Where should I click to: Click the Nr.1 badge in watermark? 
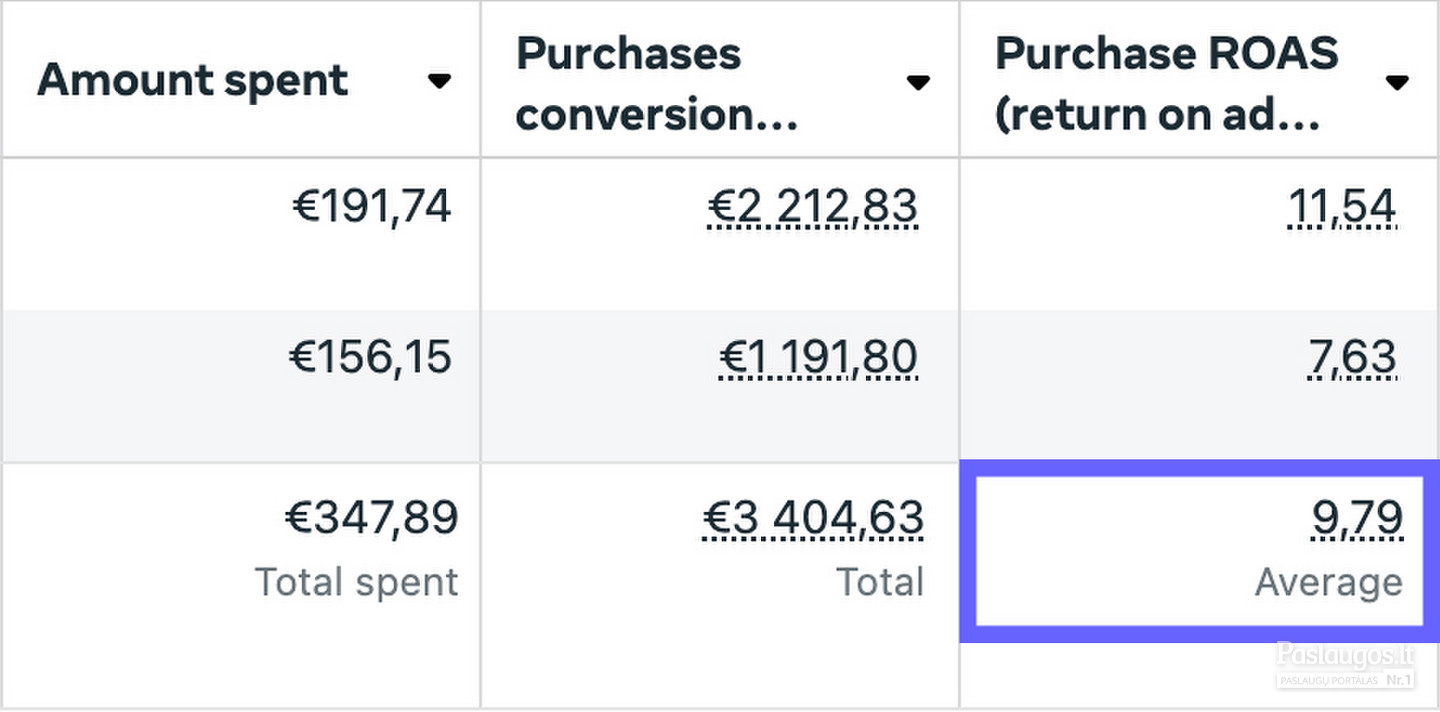pos(1398,680)
